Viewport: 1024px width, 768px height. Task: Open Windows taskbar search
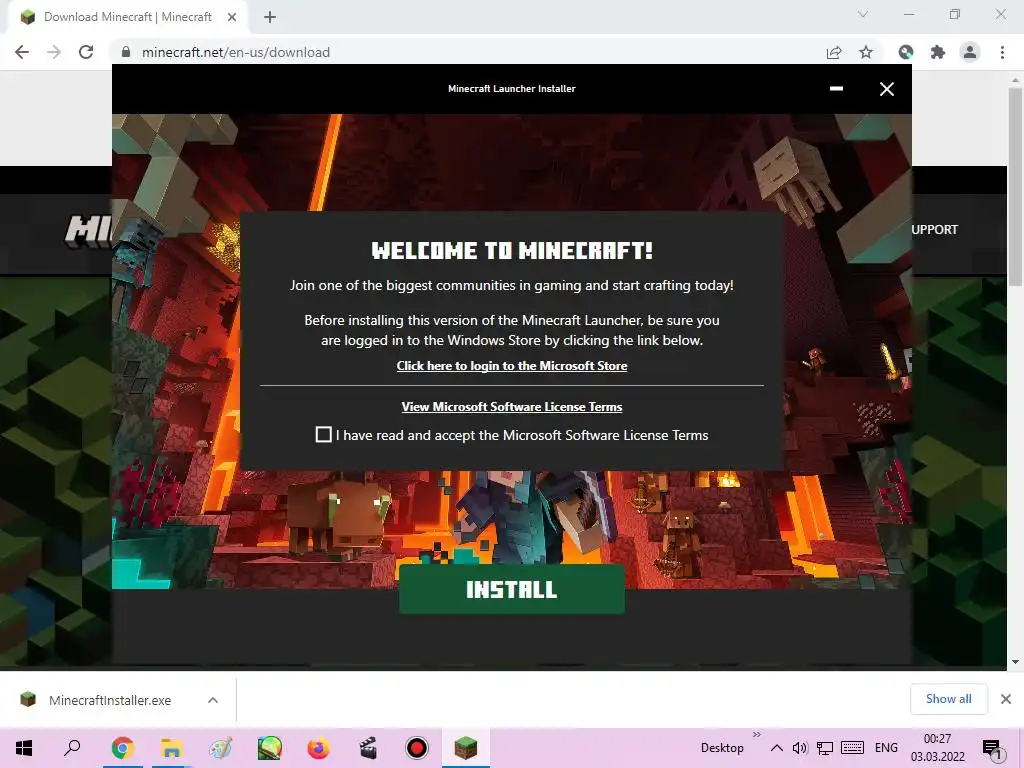[x=72, y=748]
